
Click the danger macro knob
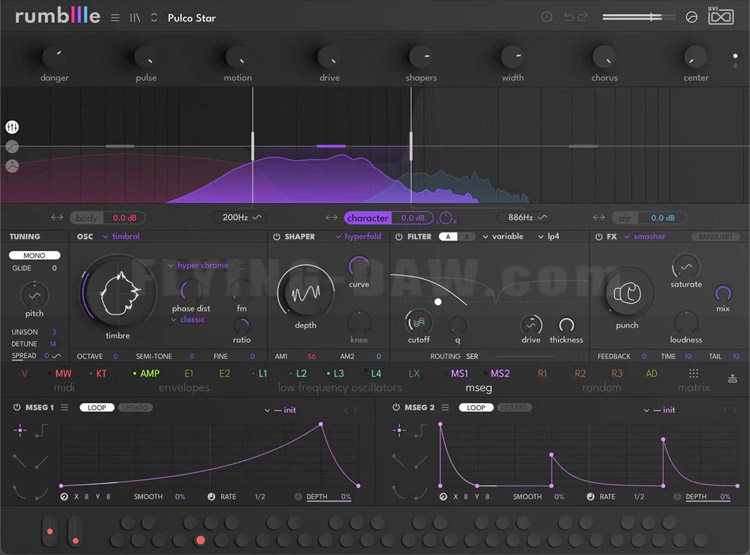(54, 57)
